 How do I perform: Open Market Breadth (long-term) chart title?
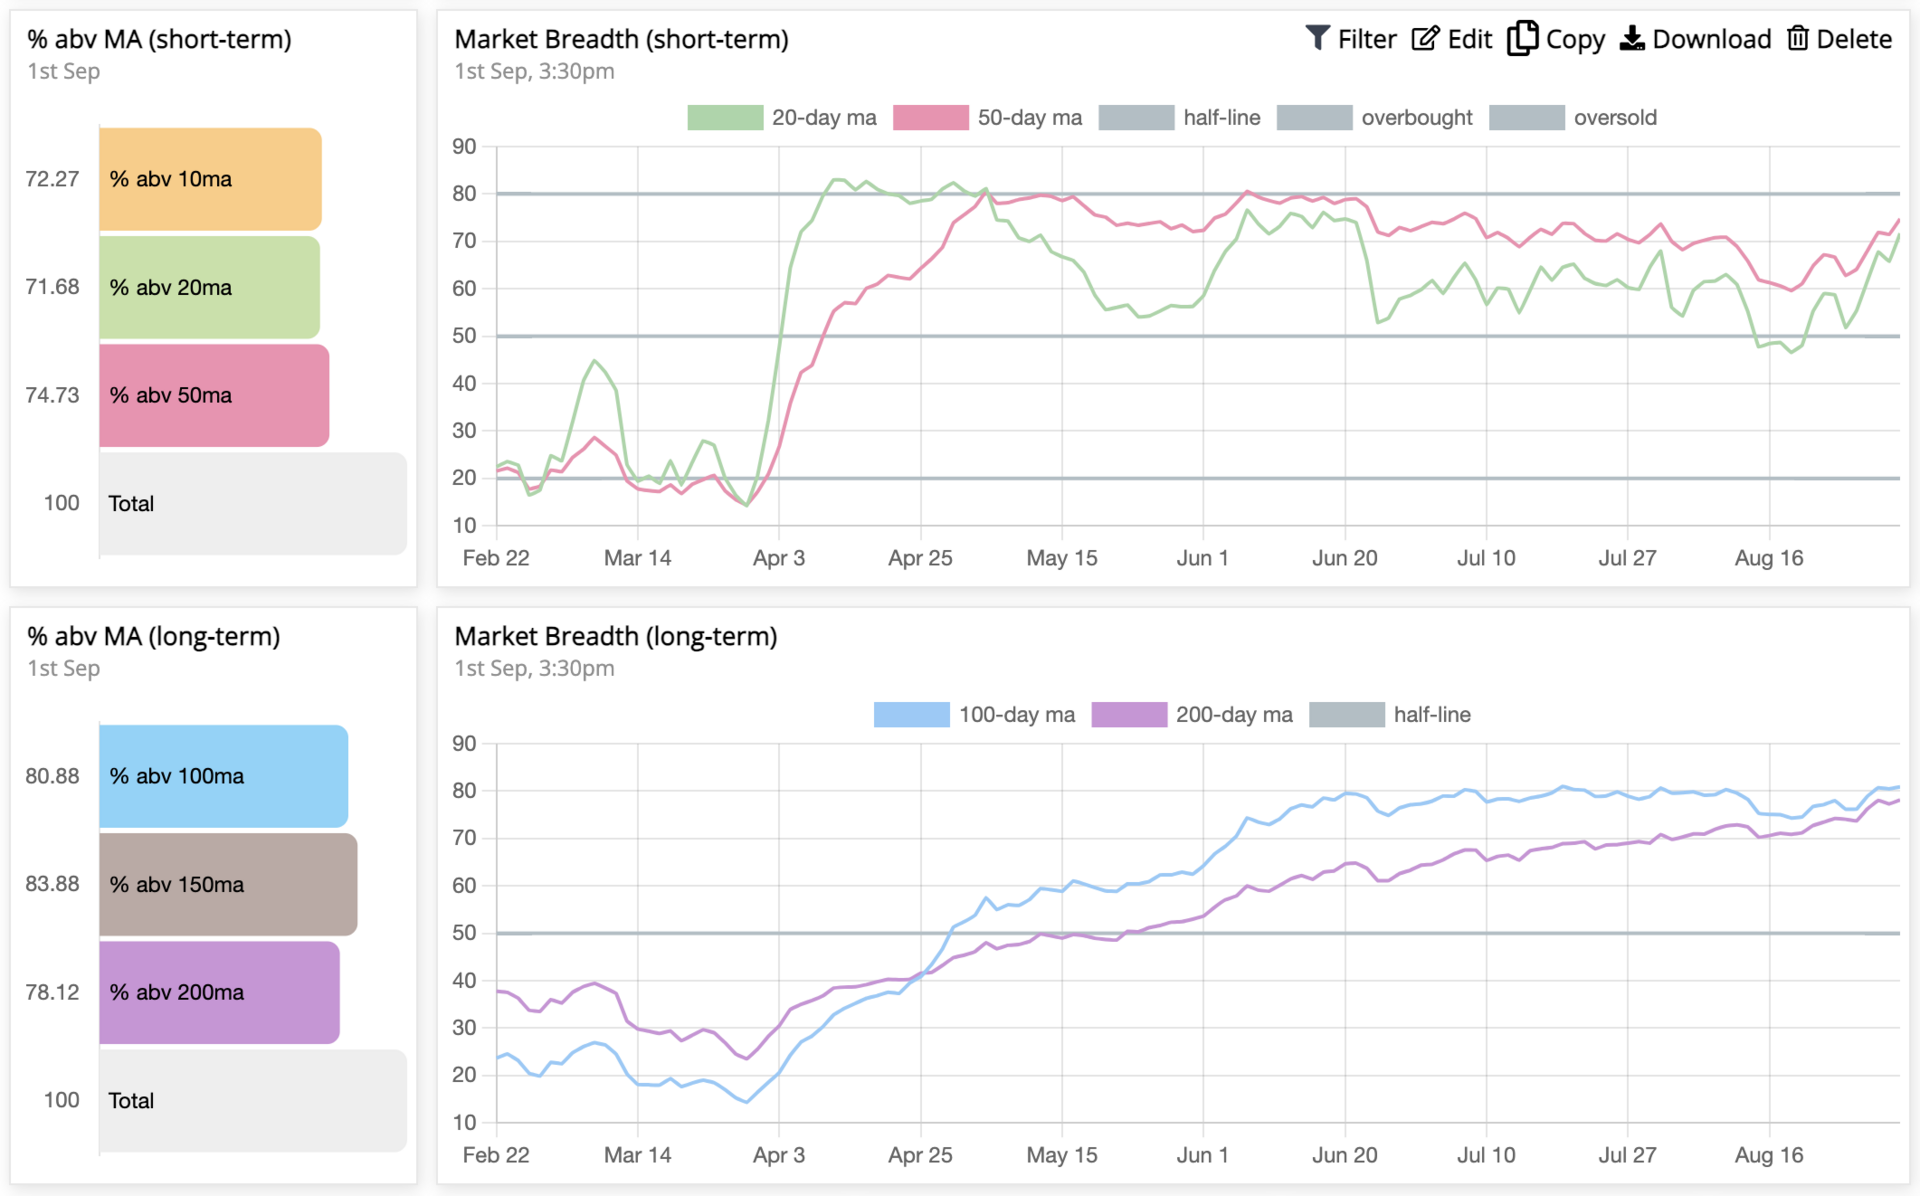[615, 636]
